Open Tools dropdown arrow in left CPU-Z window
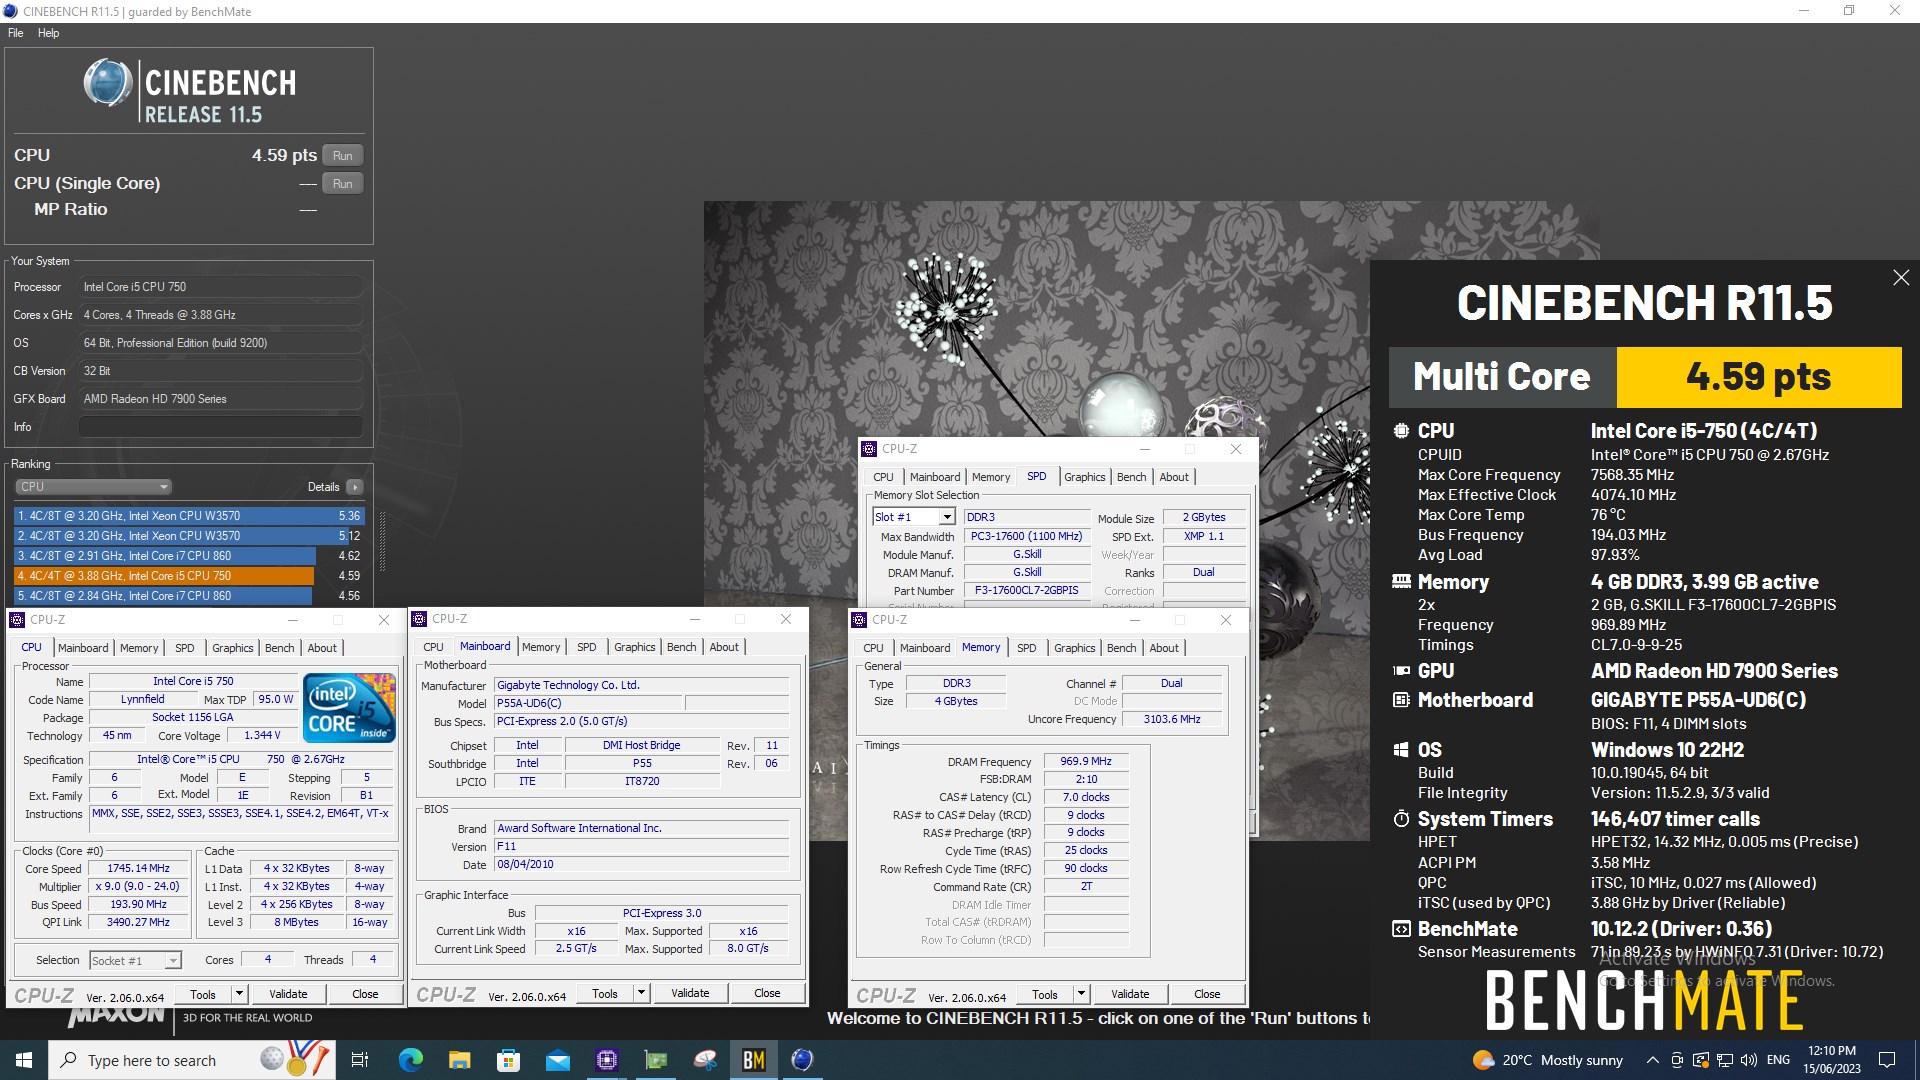The image size is (1920, 1080). [239, 994]
